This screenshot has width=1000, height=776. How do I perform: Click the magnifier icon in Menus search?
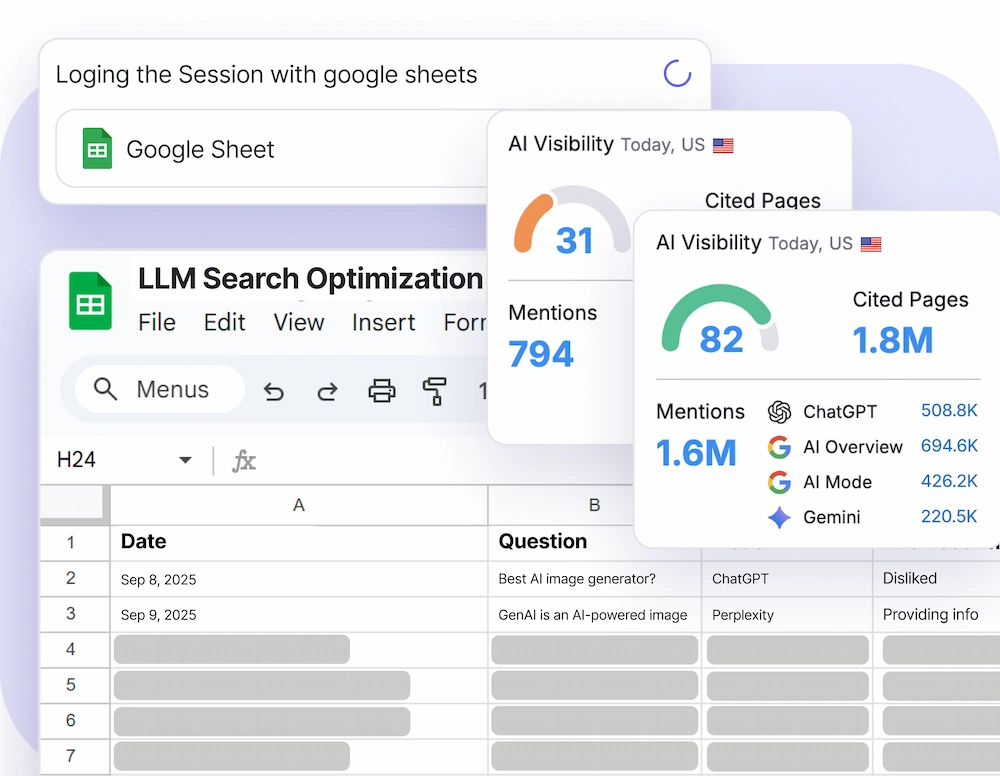click(105, 388)
